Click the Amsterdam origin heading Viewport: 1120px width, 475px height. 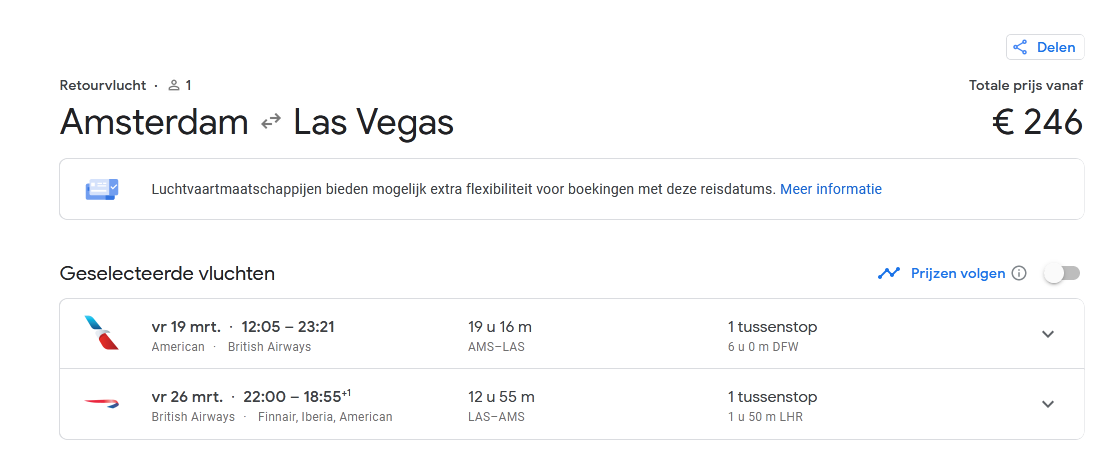click(x=154, y=122)
